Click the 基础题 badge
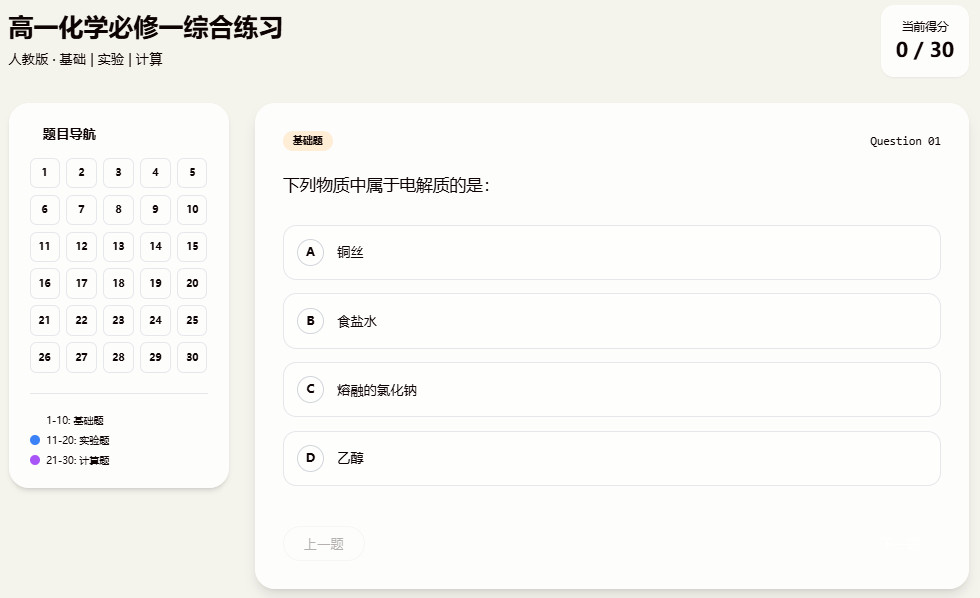 click(x=308, y=141)
